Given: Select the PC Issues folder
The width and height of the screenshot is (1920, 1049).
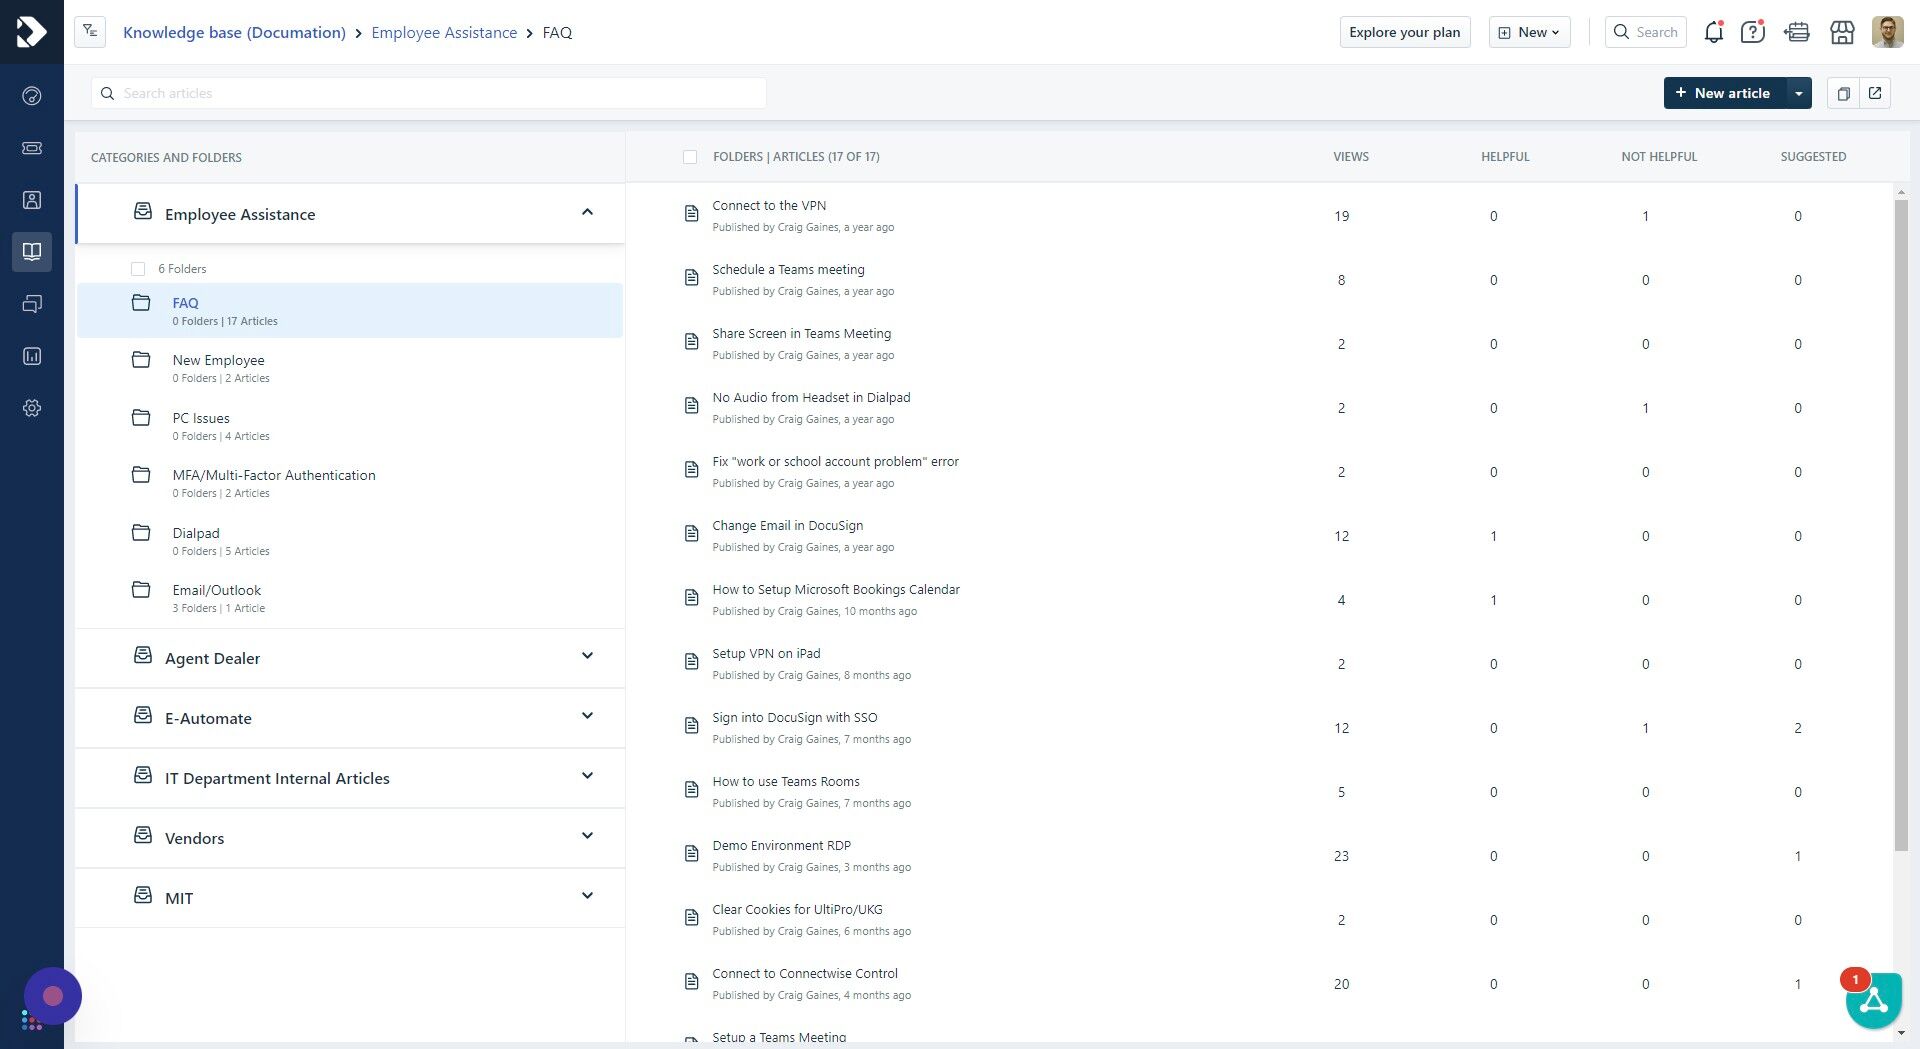Looking at the screenshot, I should (x=201, y=418).
